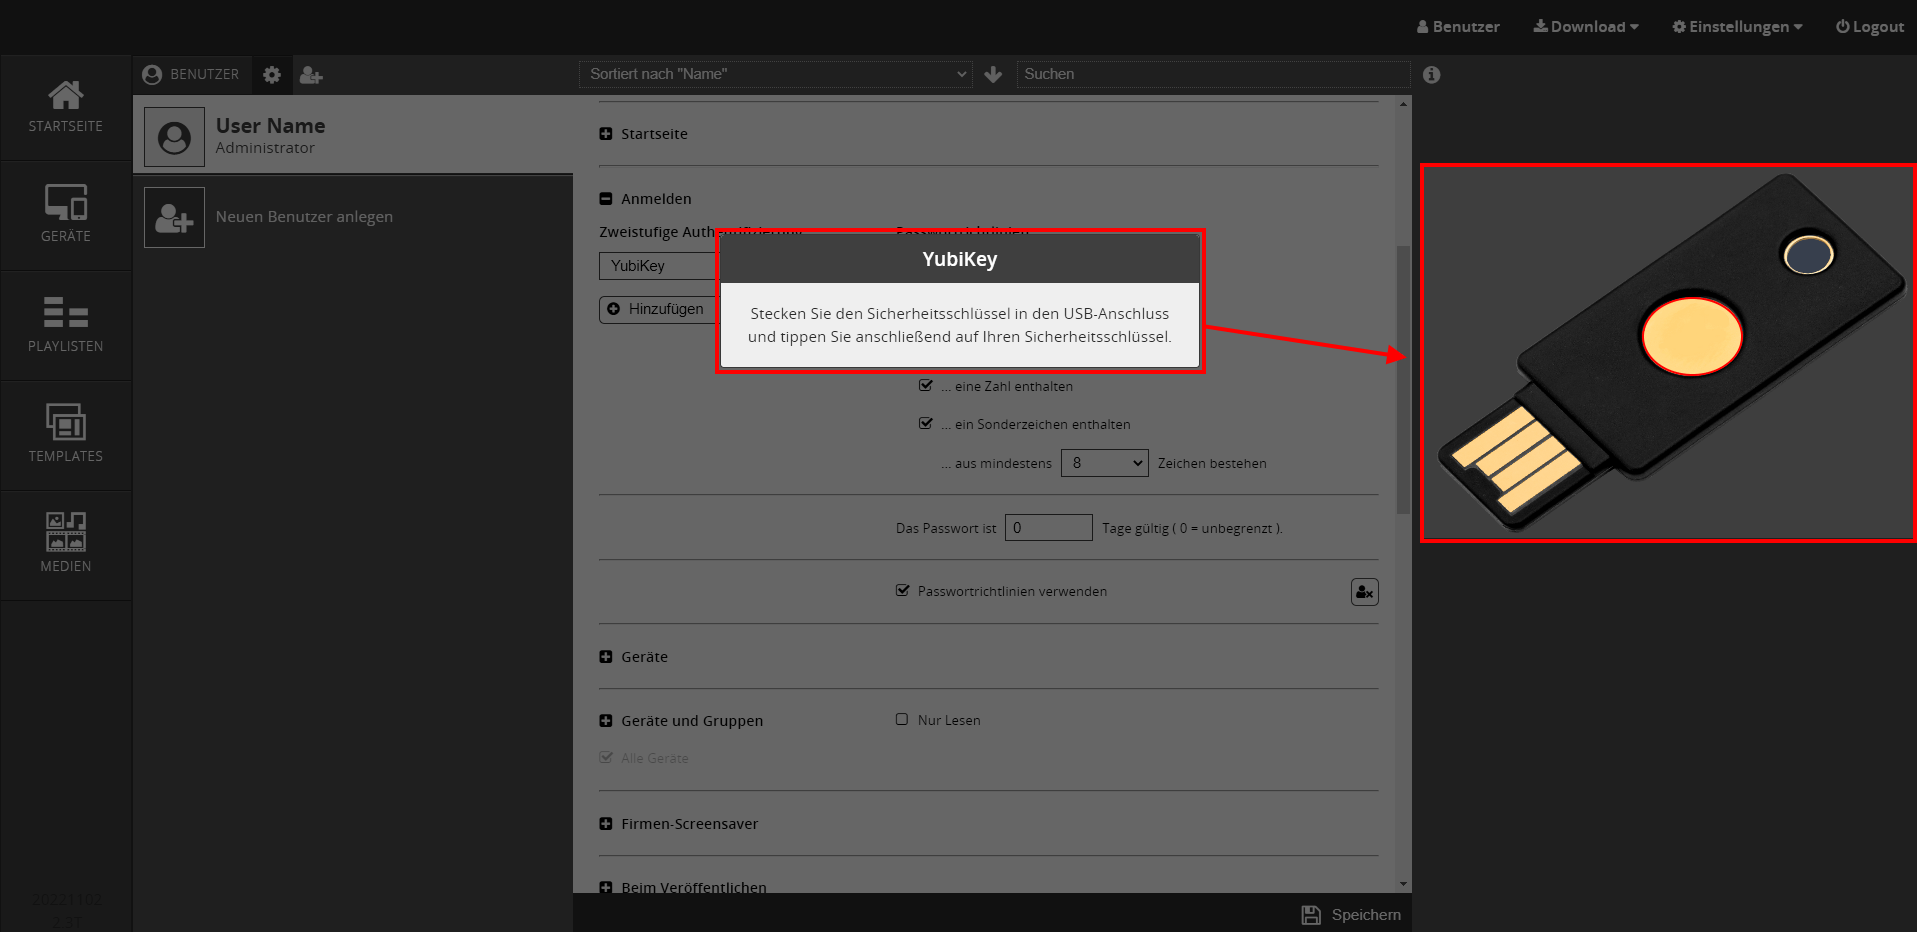Open the Download menu
1917x932 pixels.
point(1586,27)
